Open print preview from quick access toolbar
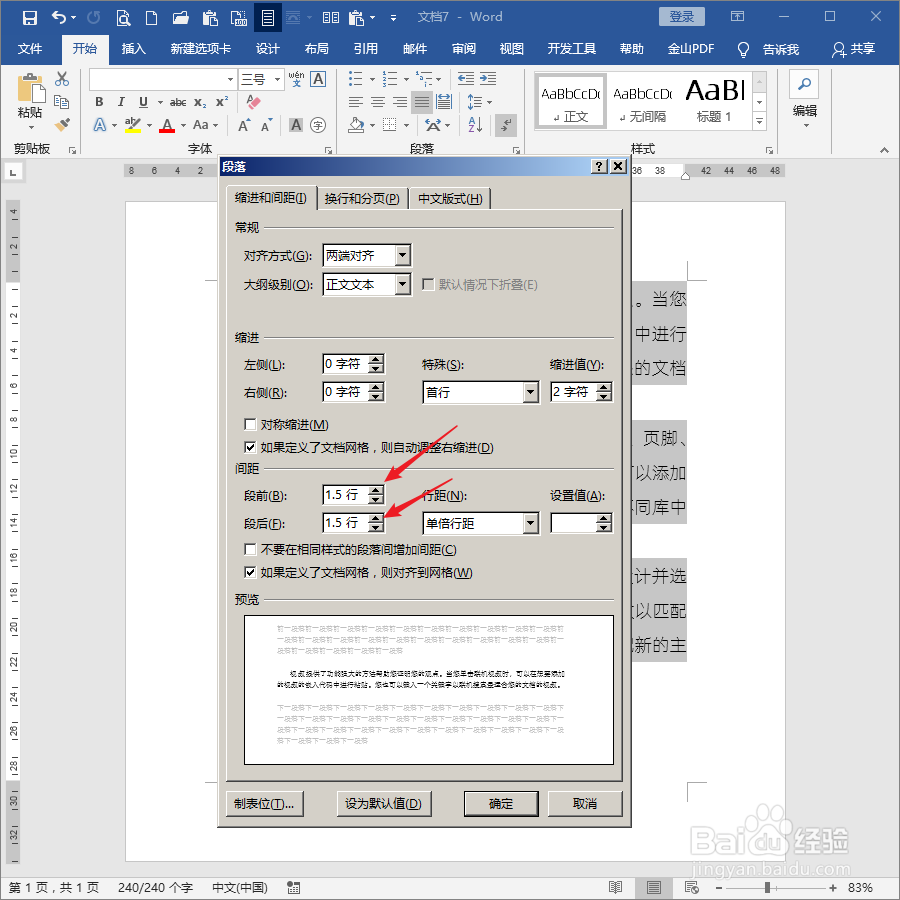Viewport: 900px width, 900px height. click(123, 18)
